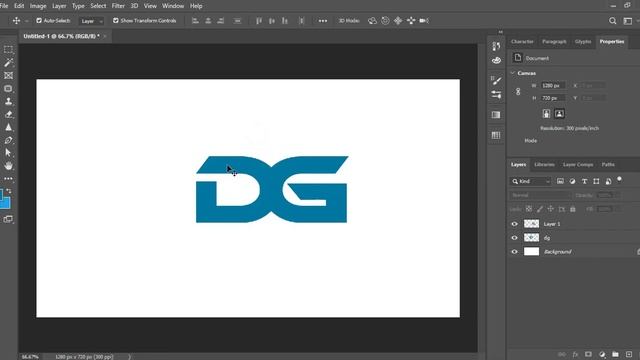The width and height of the screenshot is (640, 360).
Task: Click portrait canvas orientation icon
Action: click(546, 114)
